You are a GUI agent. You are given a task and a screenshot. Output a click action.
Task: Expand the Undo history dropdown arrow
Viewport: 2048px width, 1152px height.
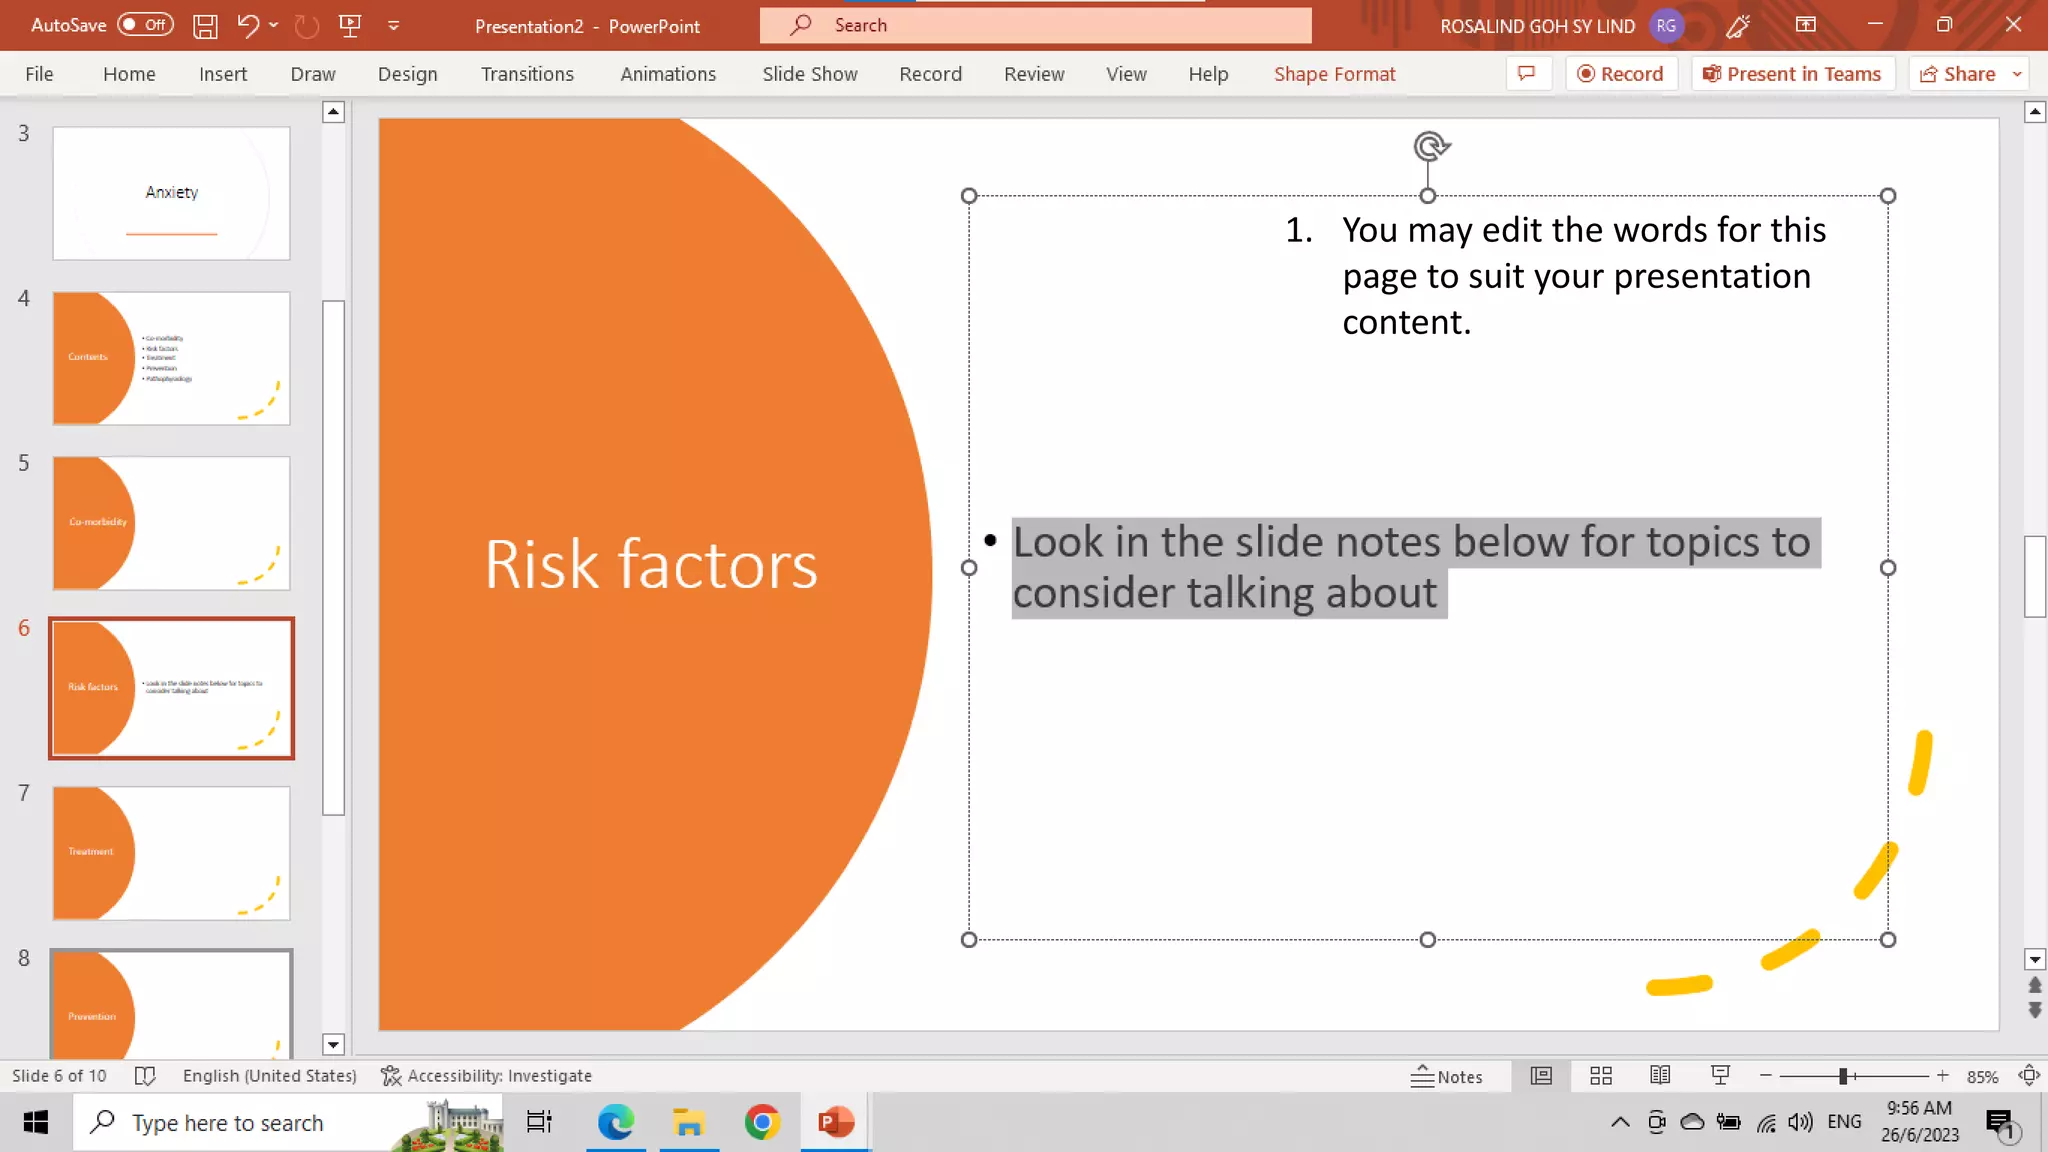(x=274, y=26)
